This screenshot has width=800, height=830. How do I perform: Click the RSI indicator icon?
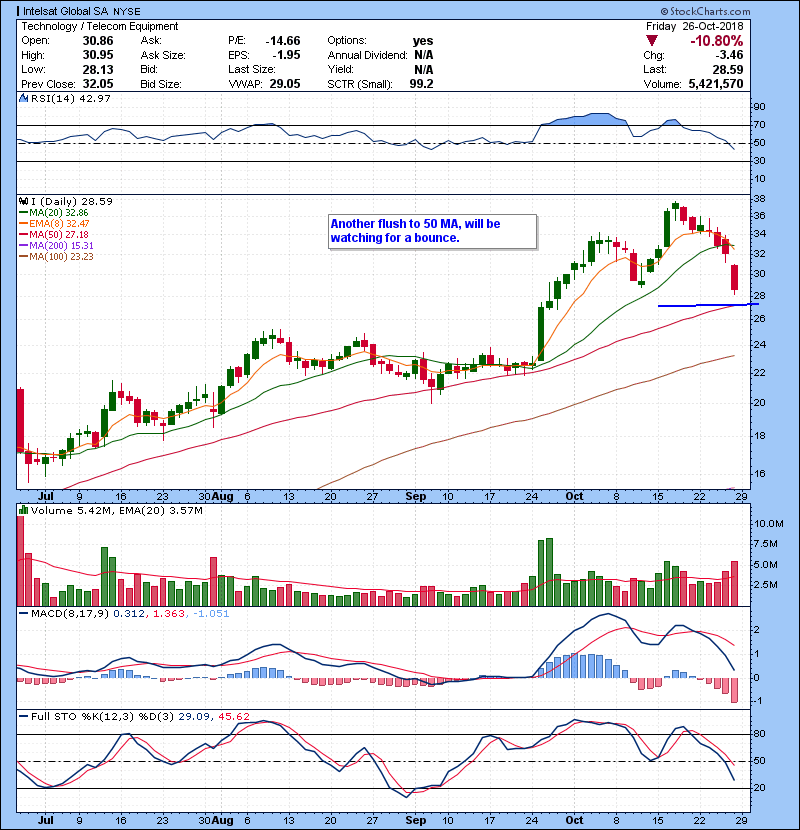[x=23, y=98]
